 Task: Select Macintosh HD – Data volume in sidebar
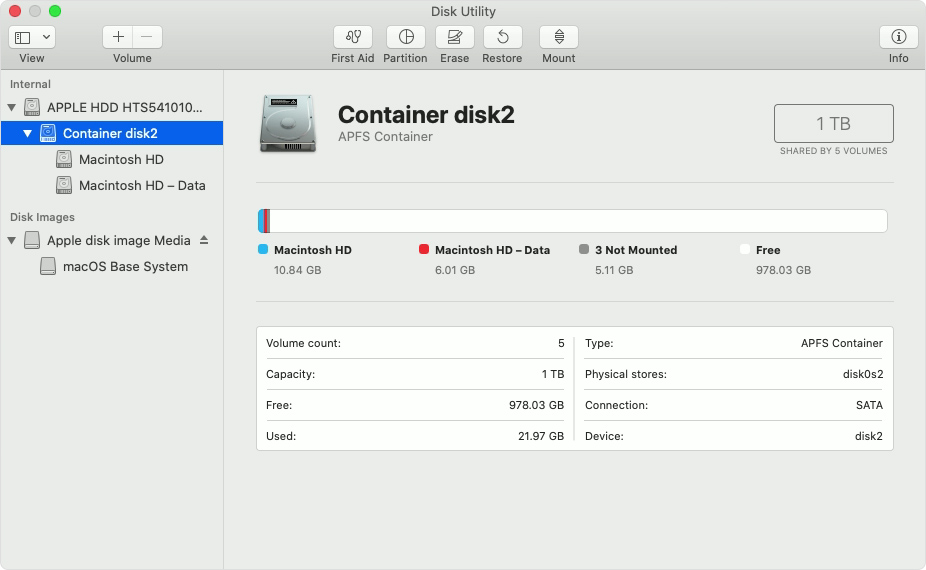pyautogui.click(x=112, y=185)
